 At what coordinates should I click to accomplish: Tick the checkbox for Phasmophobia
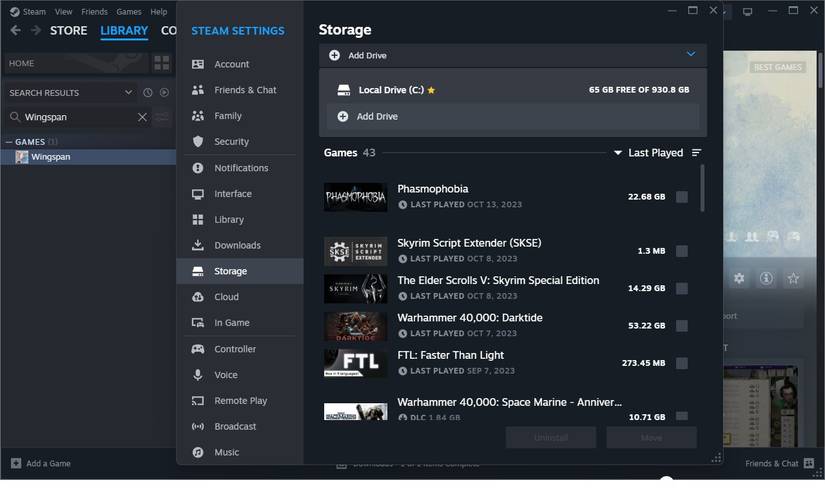click(681, 197)
